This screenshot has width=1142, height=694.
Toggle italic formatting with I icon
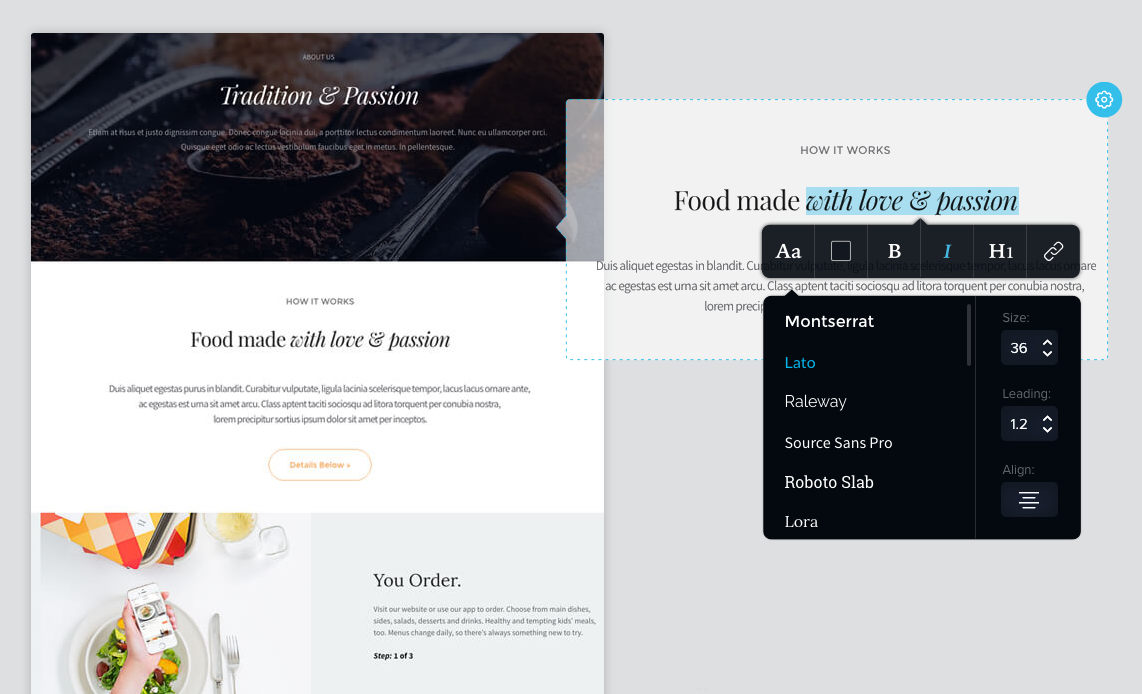point(947,251)
